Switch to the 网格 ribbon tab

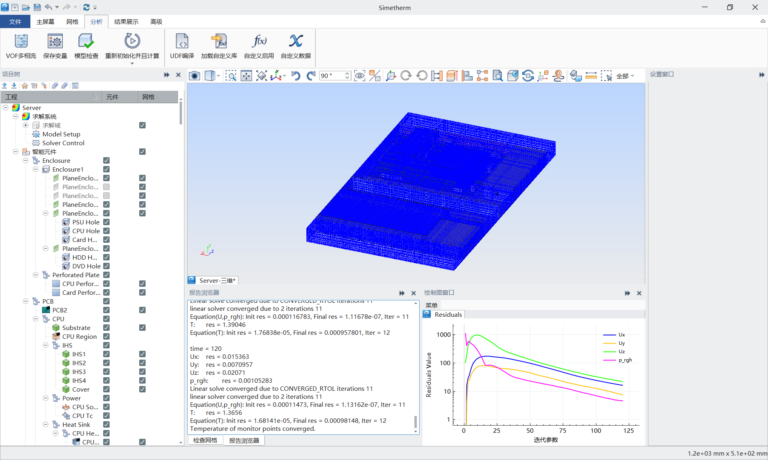click(x=72, y=22)
